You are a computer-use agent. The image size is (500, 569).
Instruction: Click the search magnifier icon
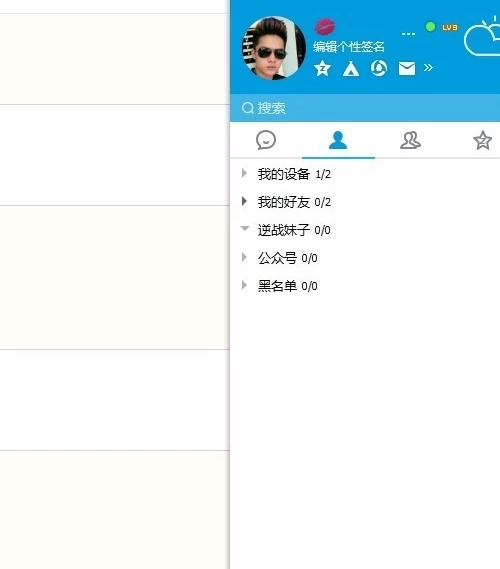(x=248, y=108)
